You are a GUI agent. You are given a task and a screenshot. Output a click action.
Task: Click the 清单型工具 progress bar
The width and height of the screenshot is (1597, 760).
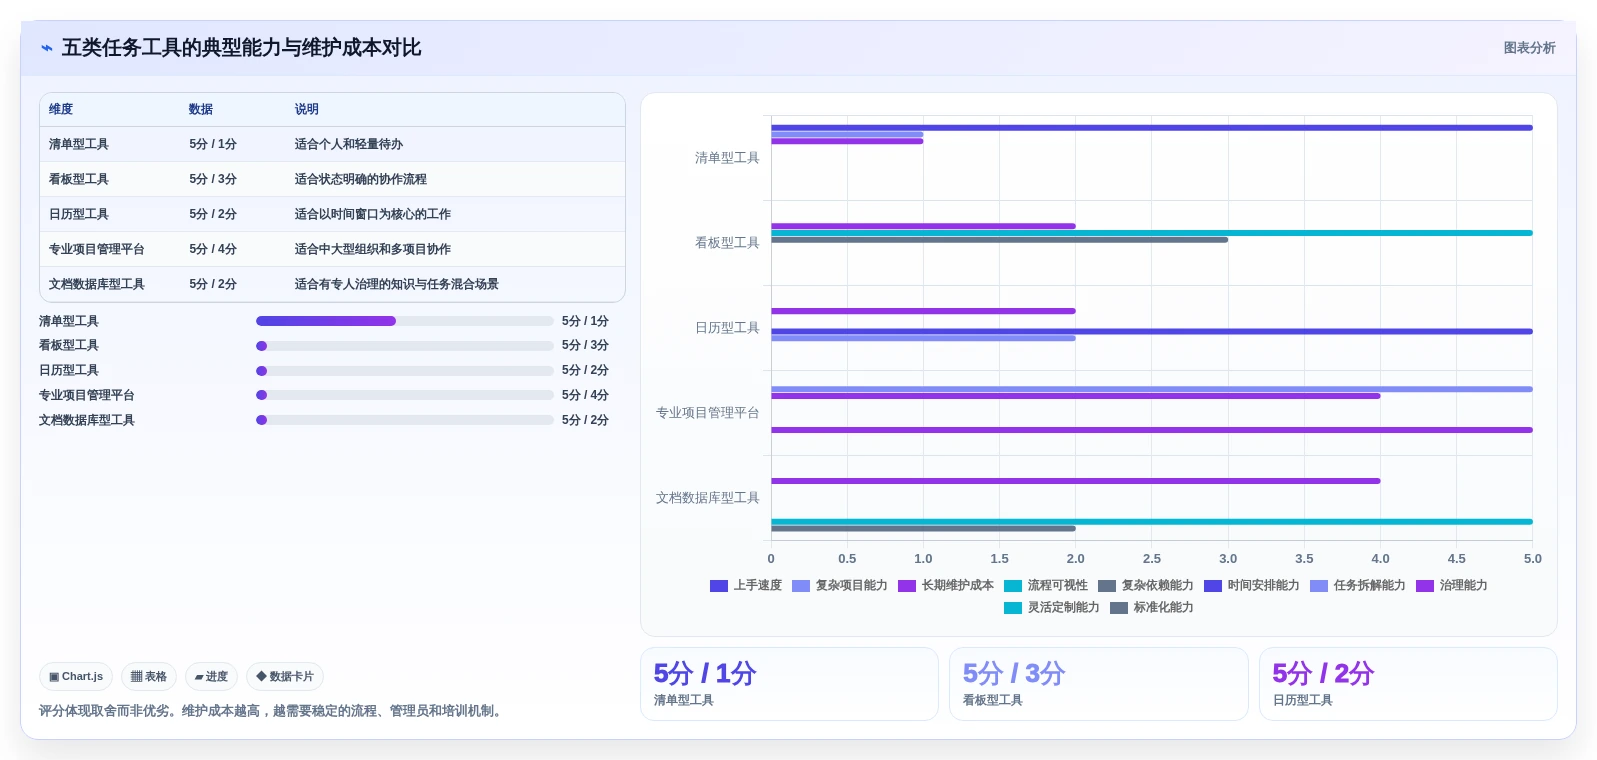point(404,321)
